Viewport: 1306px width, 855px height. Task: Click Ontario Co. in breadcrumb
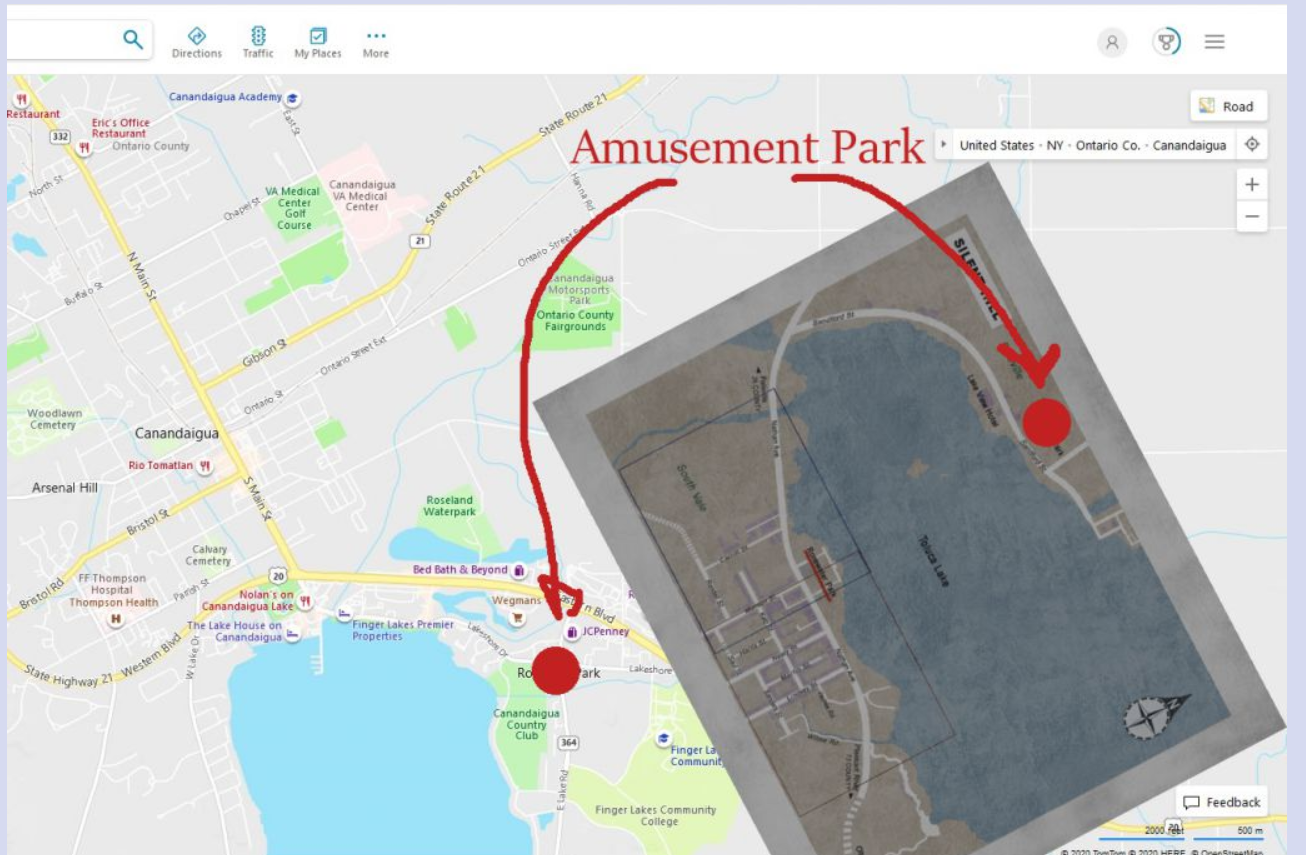(1108, 145)
